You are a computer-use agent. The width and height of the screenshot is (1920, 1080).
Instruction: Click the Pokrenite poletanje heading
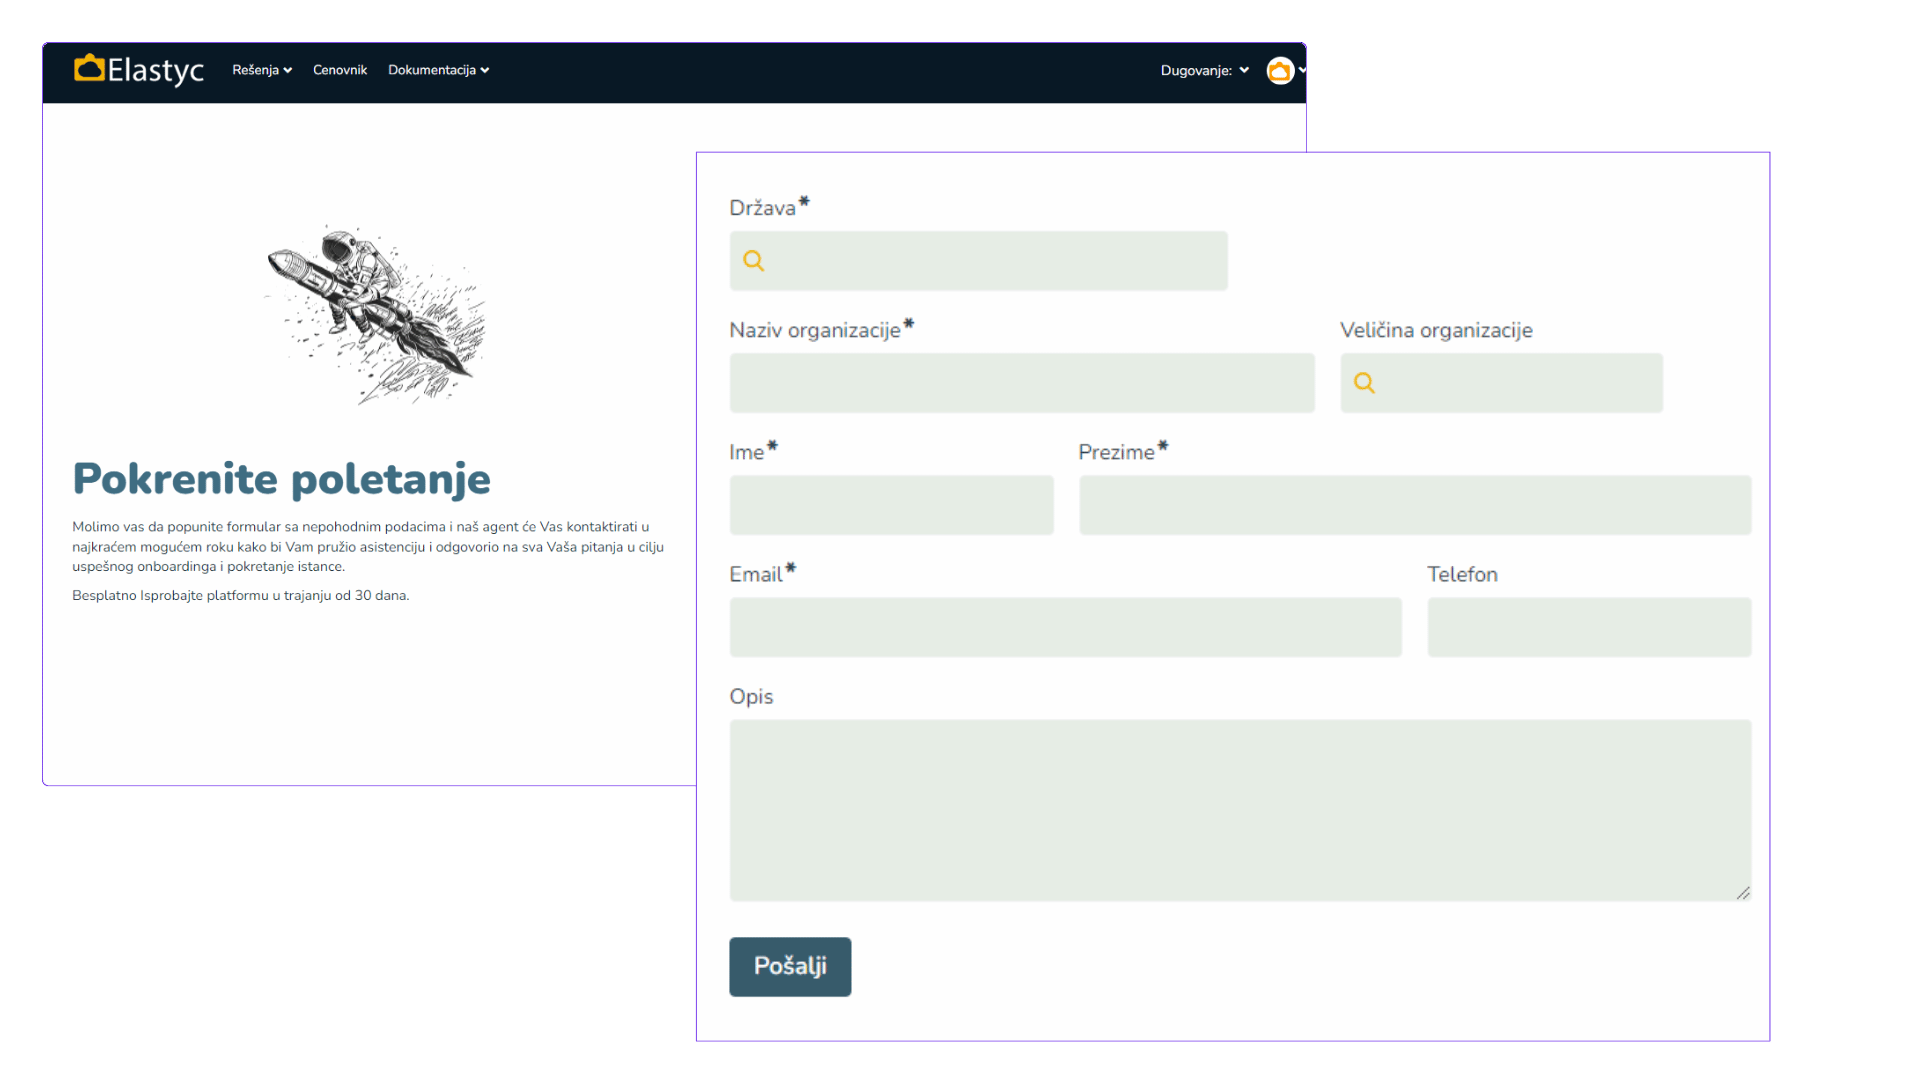point(282,479)
